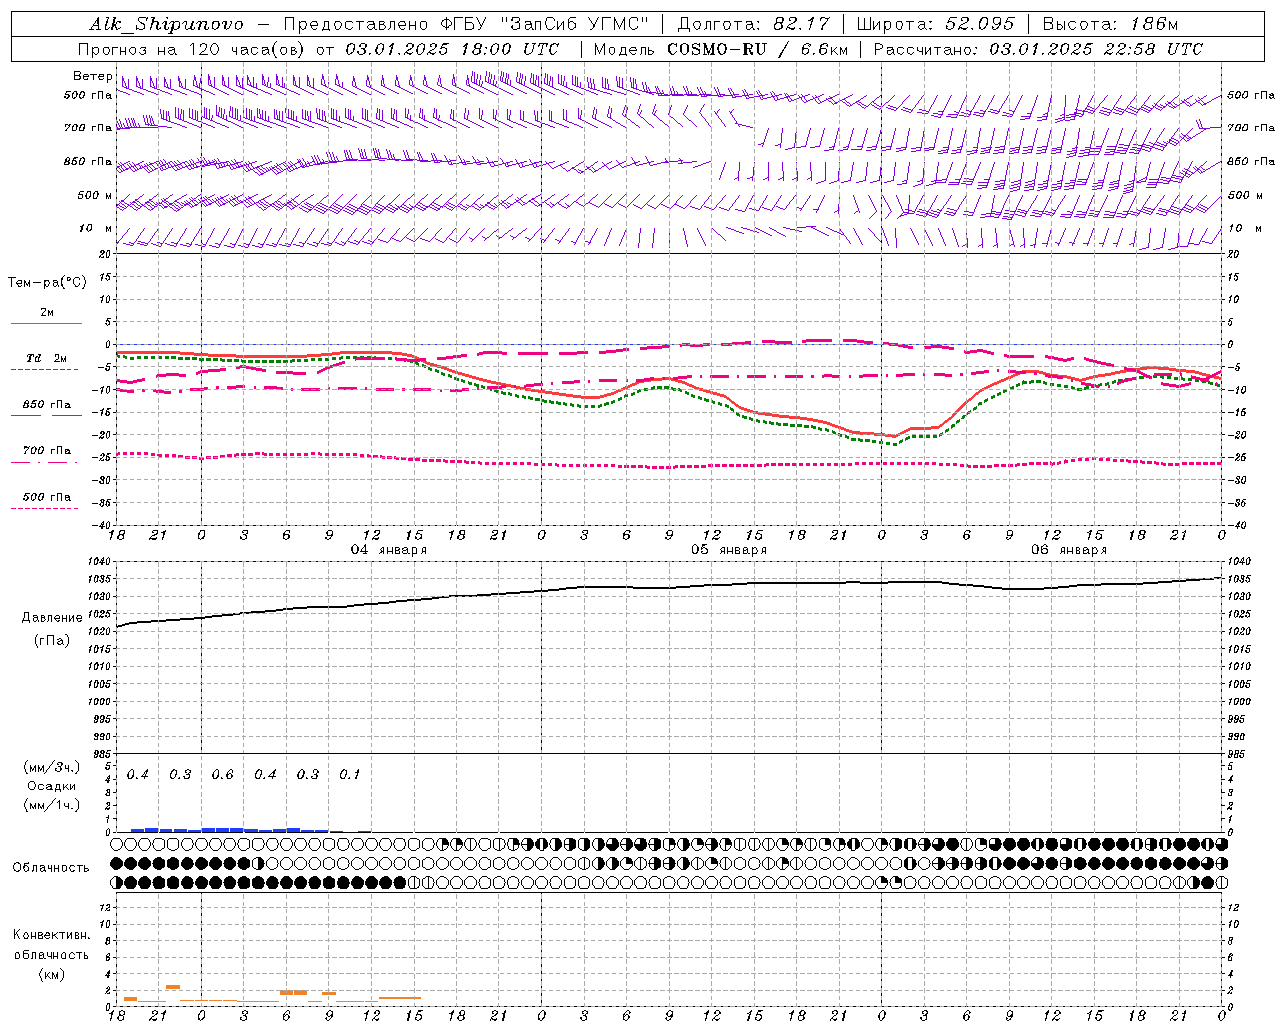Click the Ветер label of the wind panel
1280x1024 pixels.
point(92,76)
